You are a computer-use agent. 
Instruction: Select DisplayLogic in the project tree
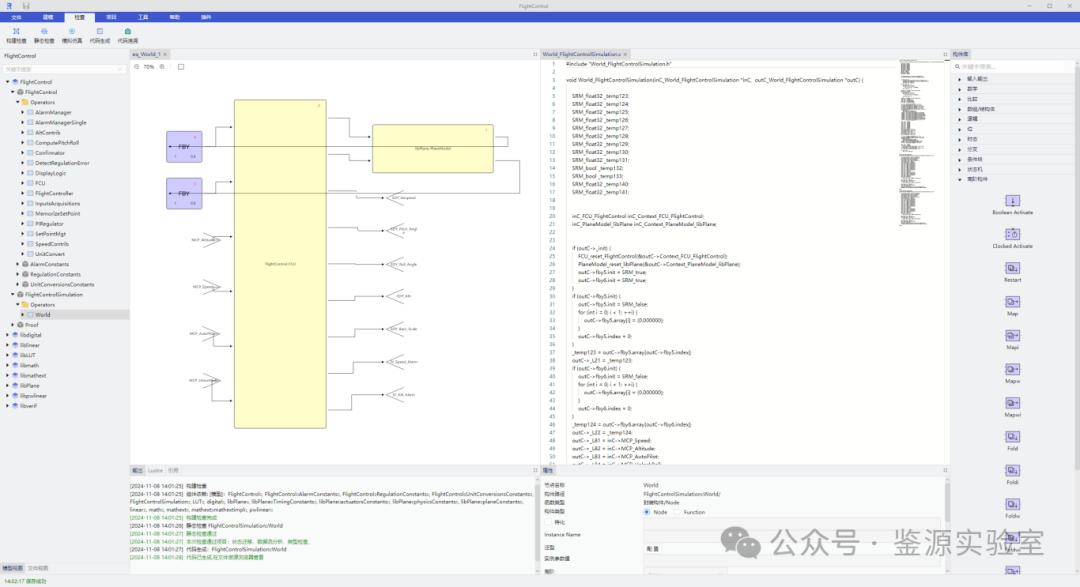click(50, 173)
